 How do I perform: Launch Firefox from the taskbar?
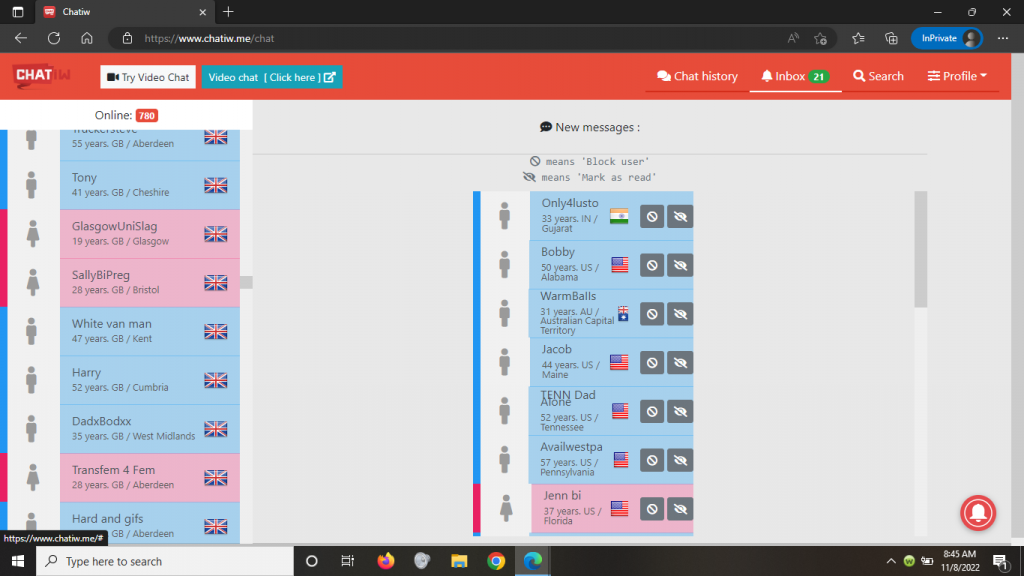pos(386,561)
